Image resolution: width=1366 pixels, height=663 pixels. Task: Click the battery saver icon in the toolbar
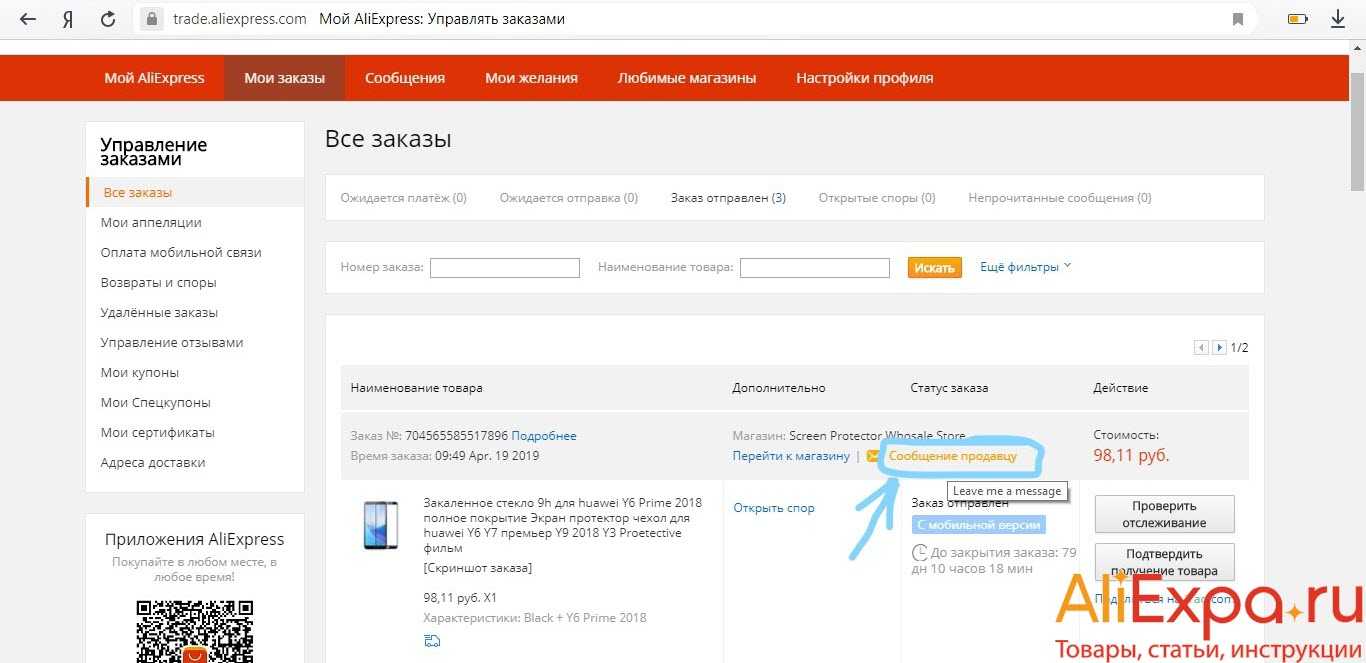pos(1297,19)
